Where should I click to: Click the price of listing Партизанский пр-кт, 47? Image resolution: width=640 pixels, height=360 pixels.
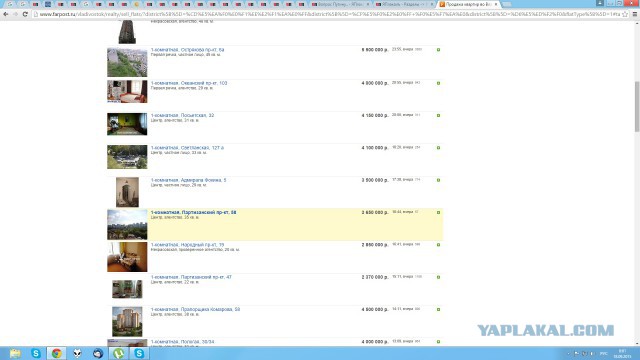(x=375, y=277)
